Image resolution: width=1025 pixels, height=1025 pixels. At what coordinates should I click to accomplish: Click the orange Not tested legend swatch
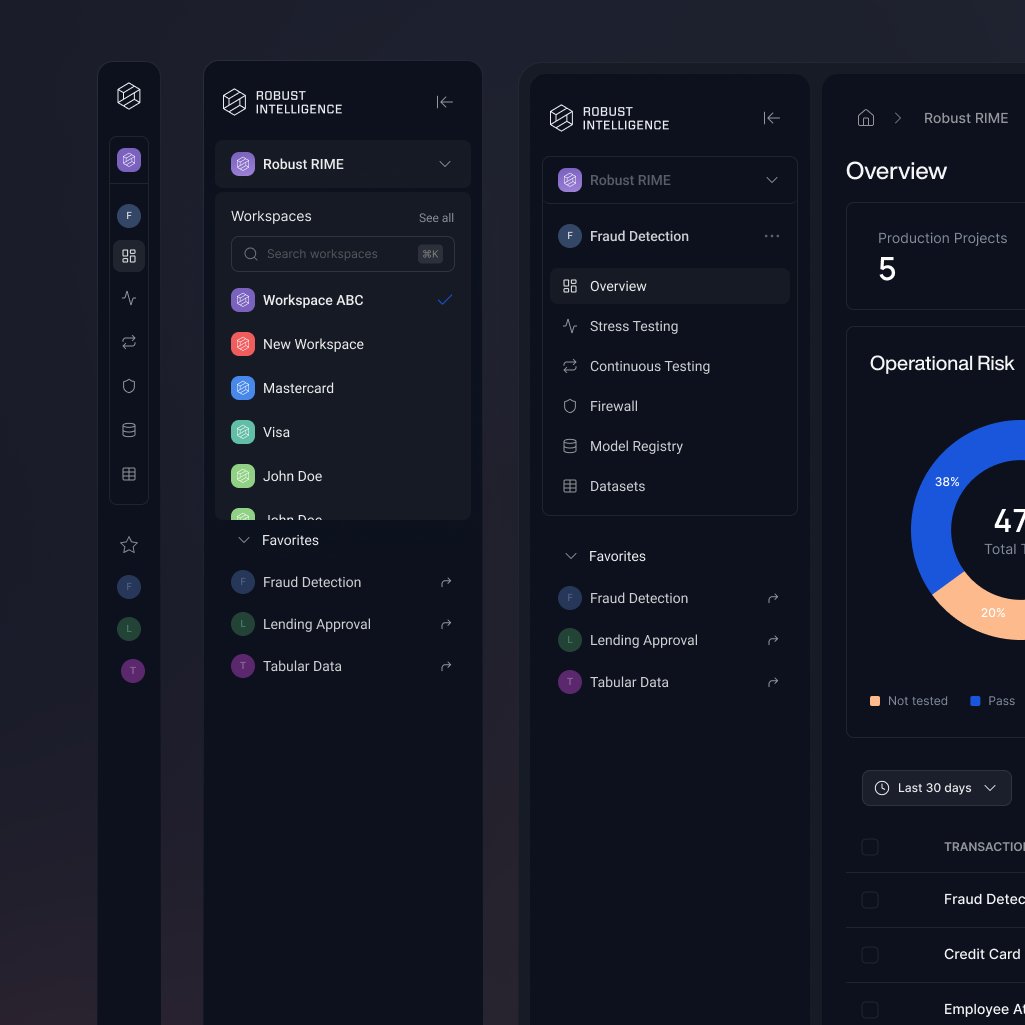[875, 701]
